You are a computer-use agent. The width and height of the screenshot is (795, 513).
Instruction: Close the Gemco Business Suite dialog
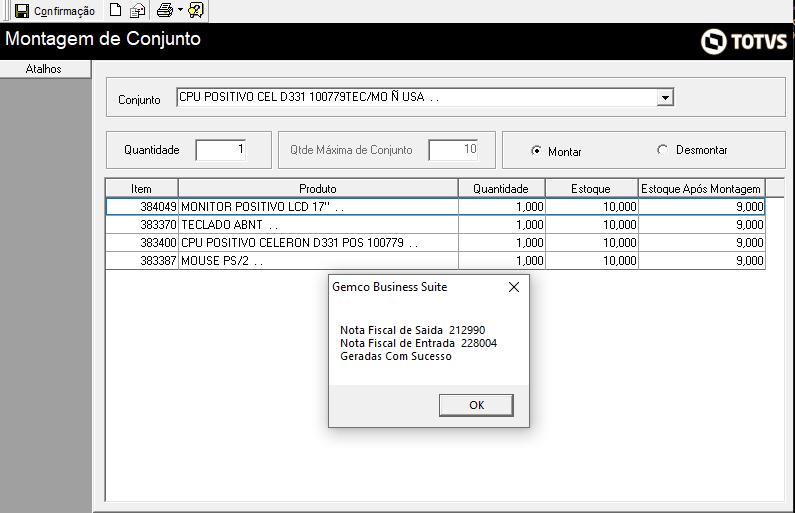click(514, 287)
